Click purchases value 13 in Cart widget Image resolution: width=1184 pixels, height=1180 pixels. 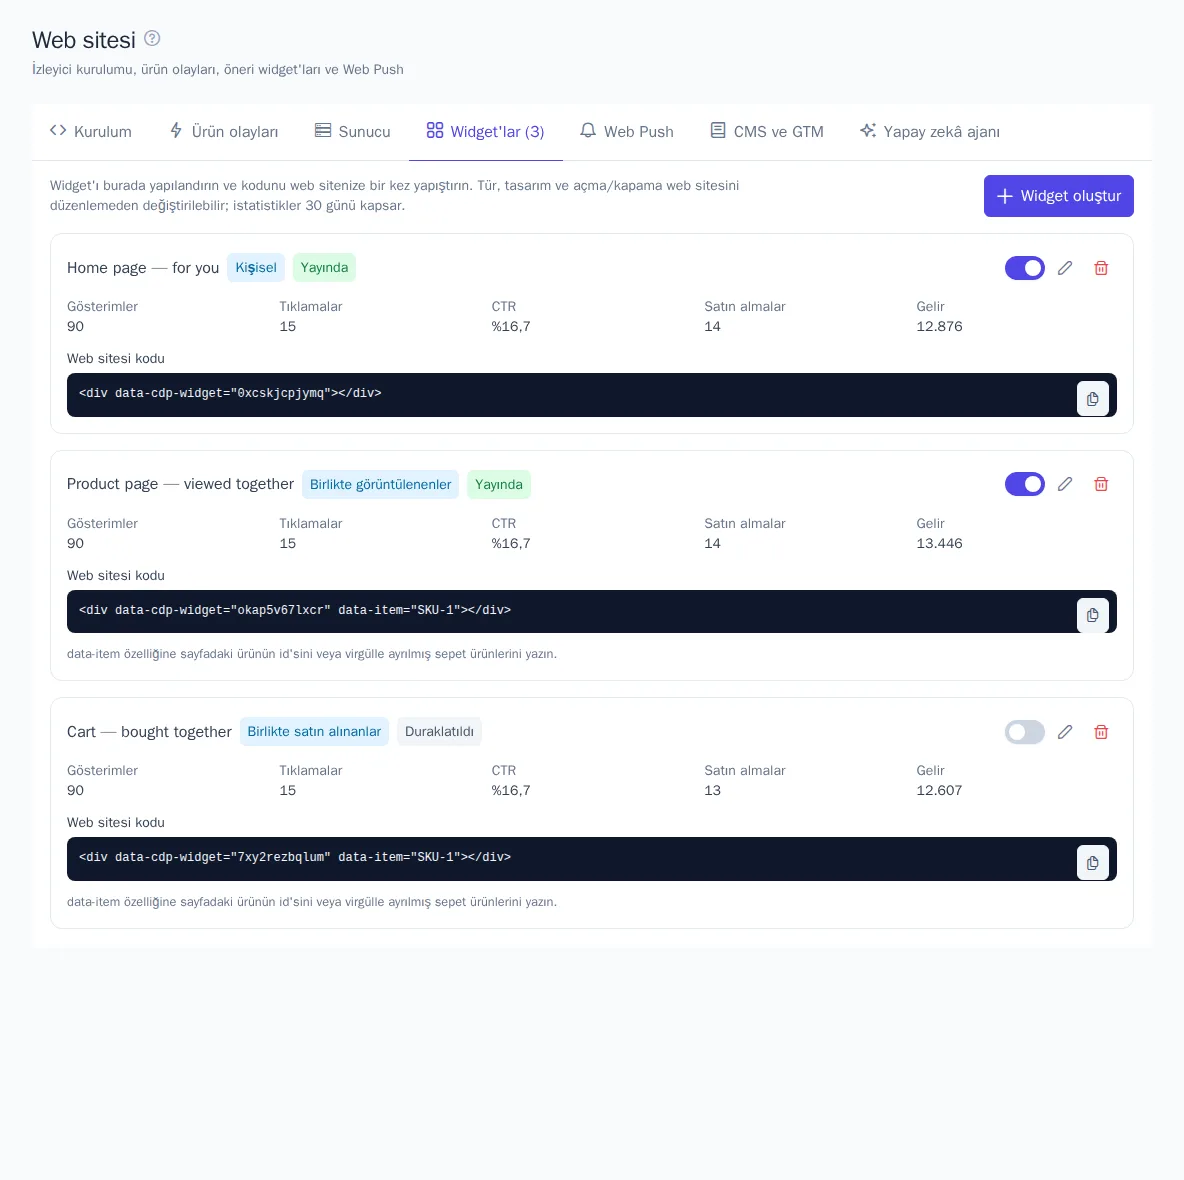[x=713, y=790]
